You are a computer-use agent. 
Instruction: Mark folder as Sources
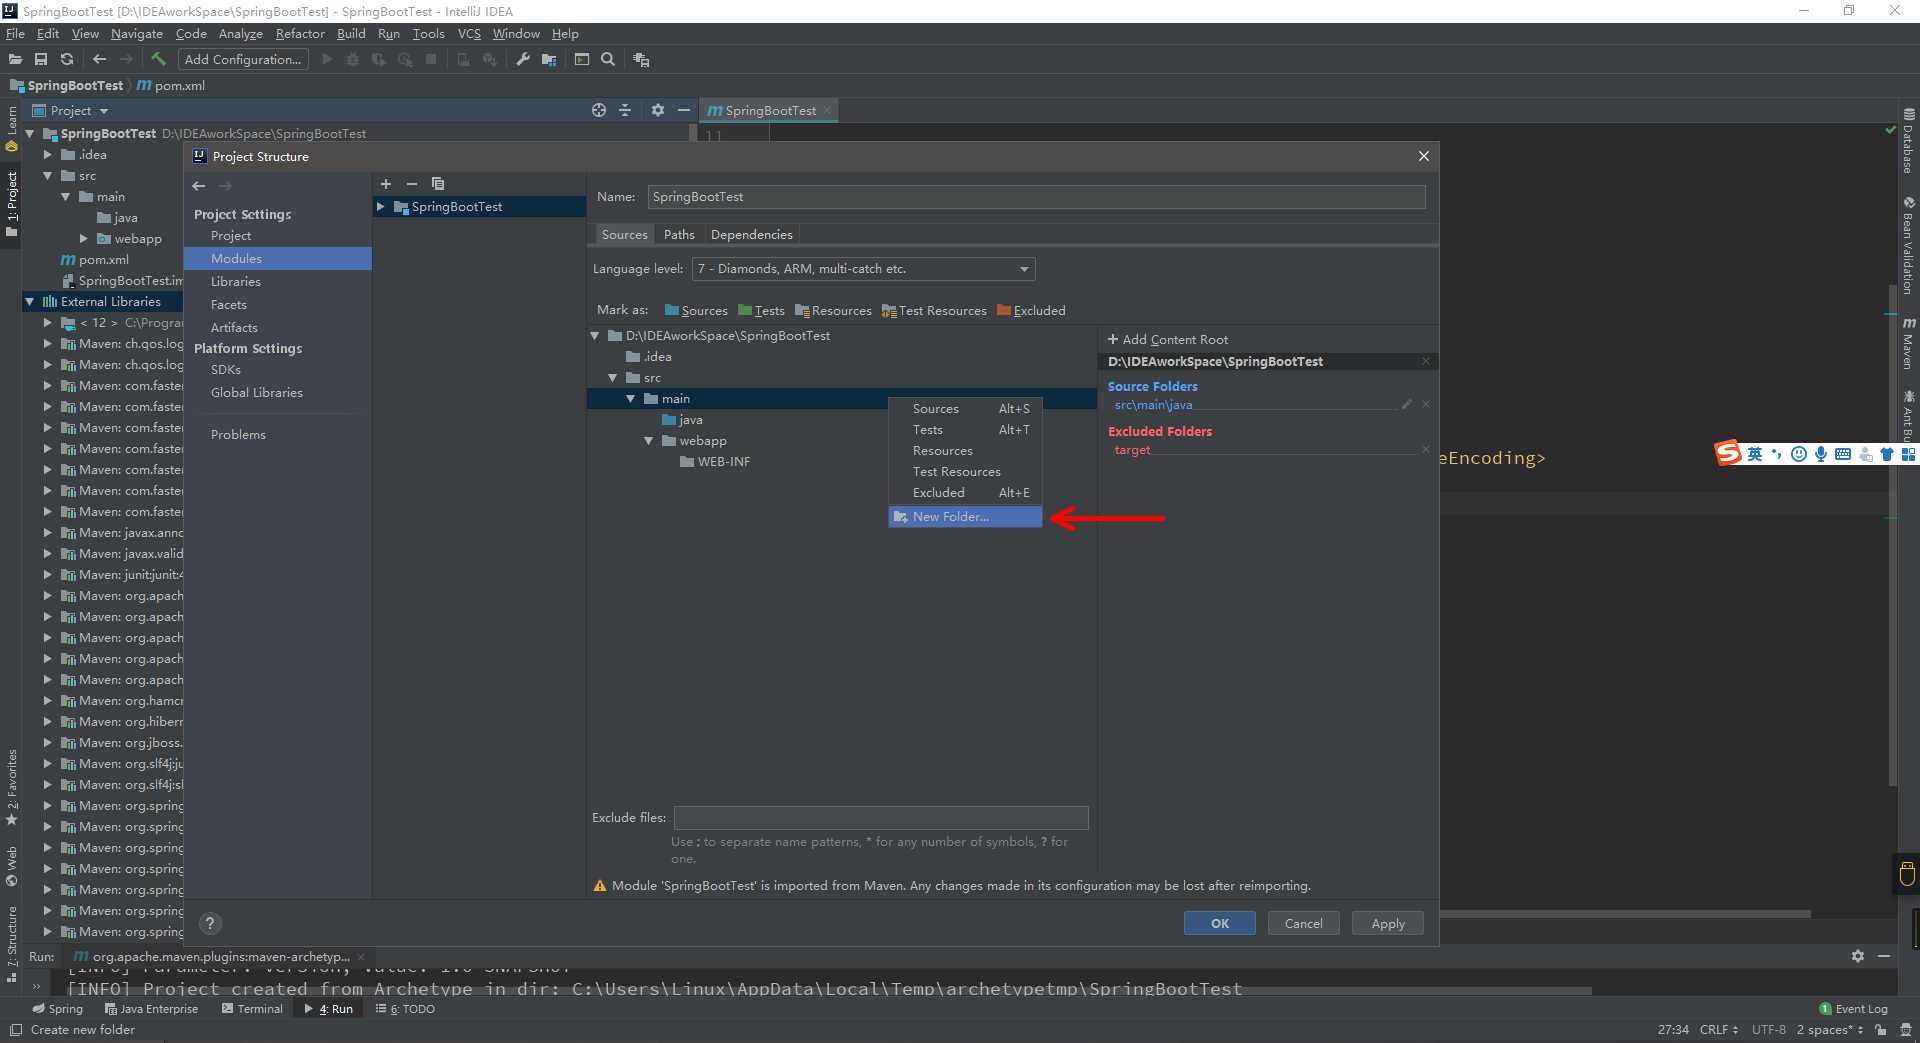click(696, 311)
